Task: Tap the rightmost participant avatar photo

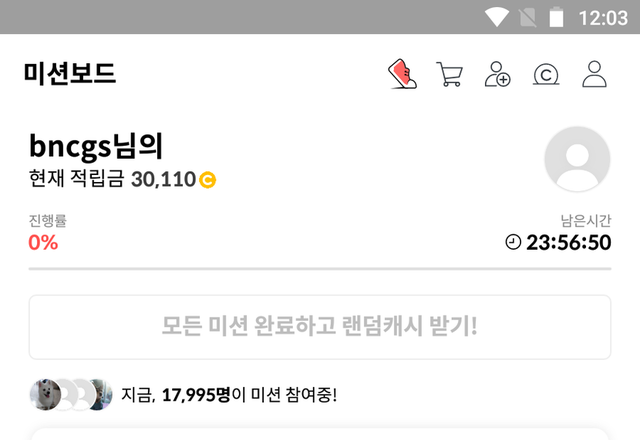Action: tap(100, 395)
